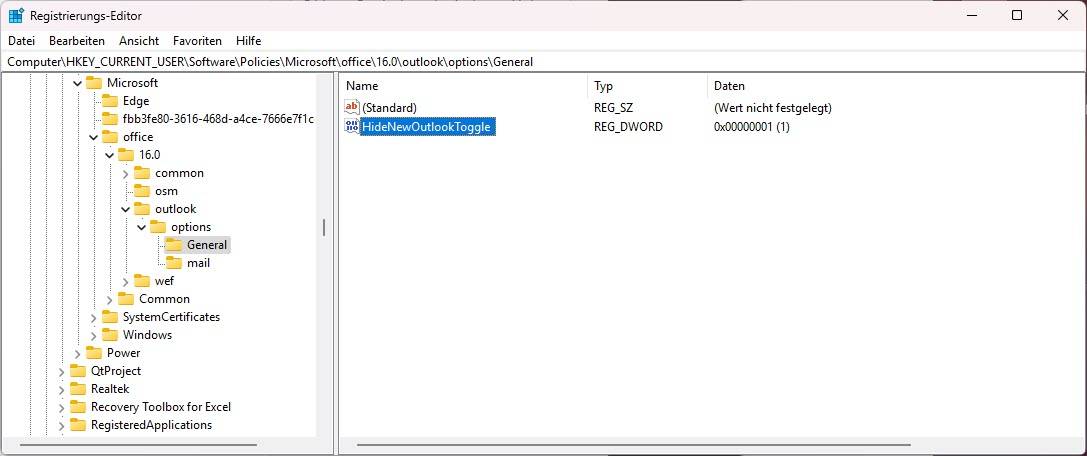The image size is (1087, 456).
Task: Expand the SystemCertificates key
Action: tap(94, 317)
